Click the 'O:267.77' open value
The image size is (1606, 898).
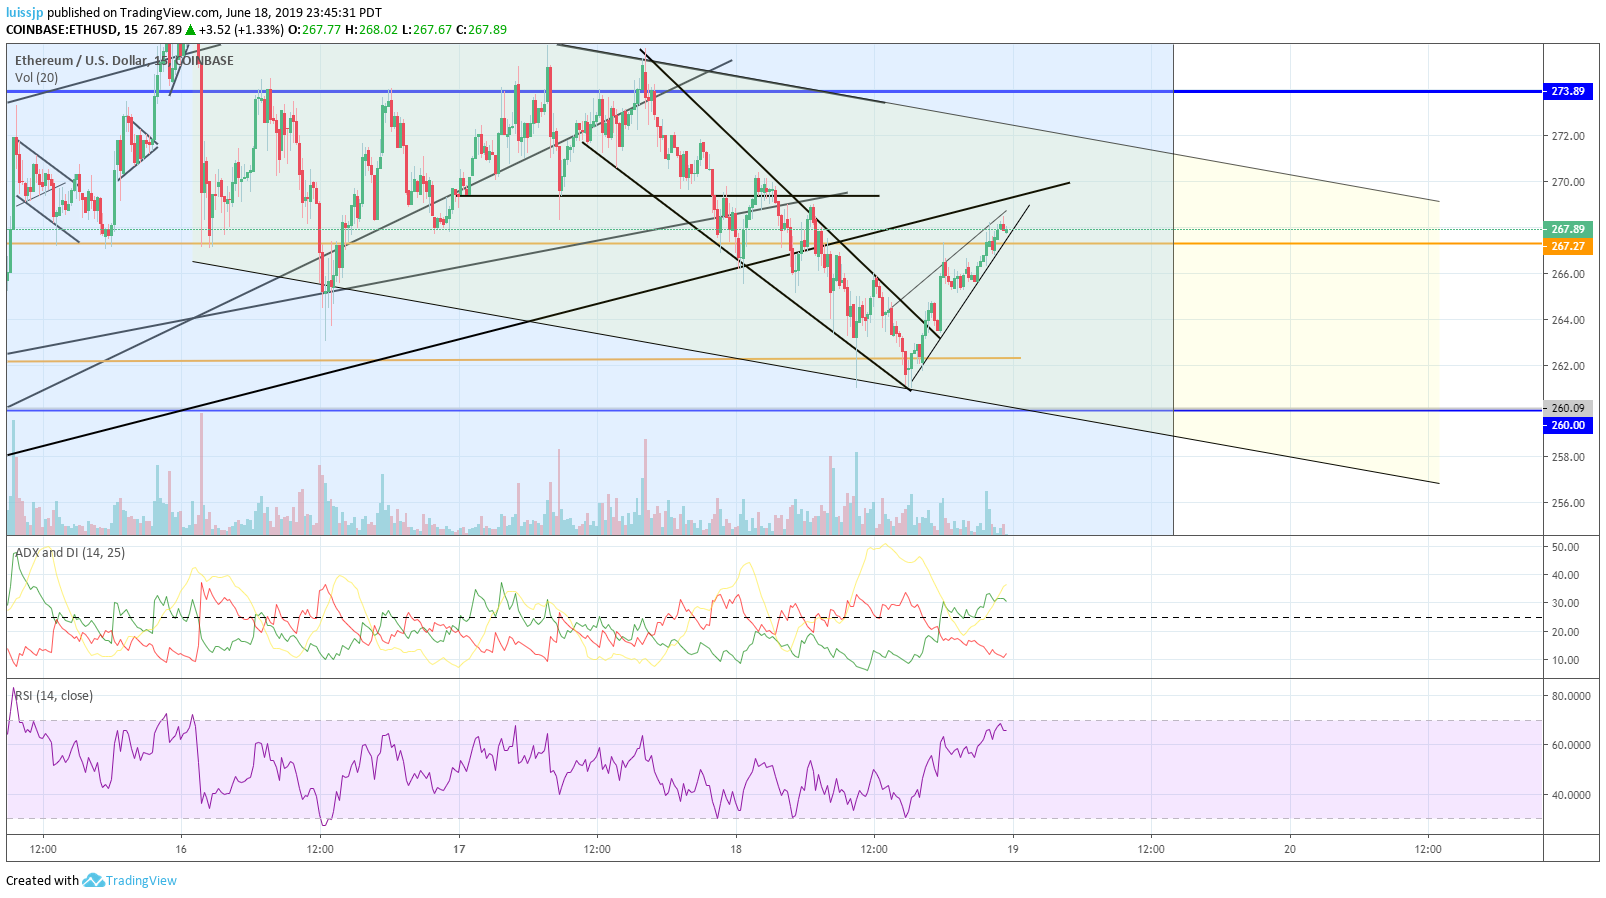pos(315,29)
